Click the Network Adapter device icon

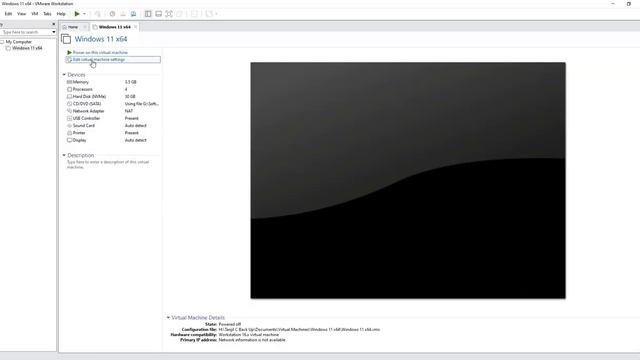69,111
